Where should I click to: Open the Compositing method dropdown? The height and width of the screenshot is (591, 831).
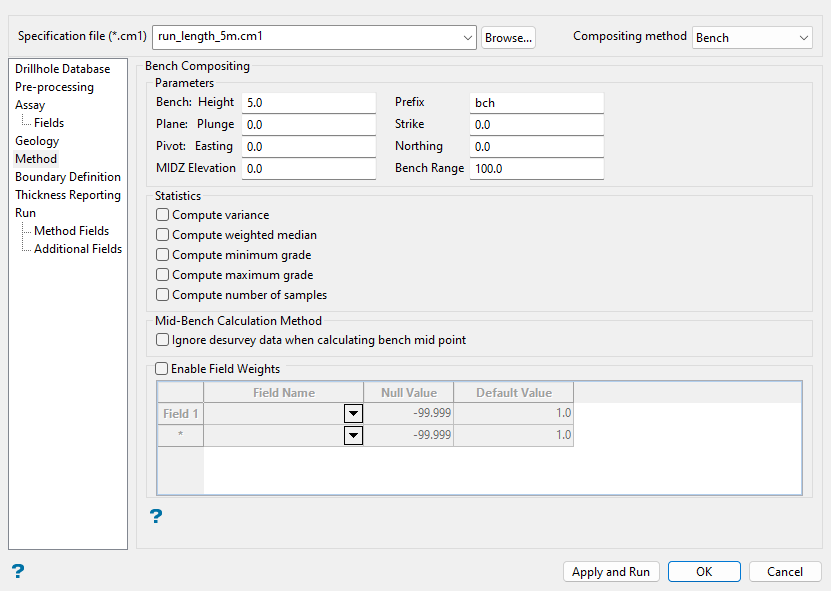[804, 38]
